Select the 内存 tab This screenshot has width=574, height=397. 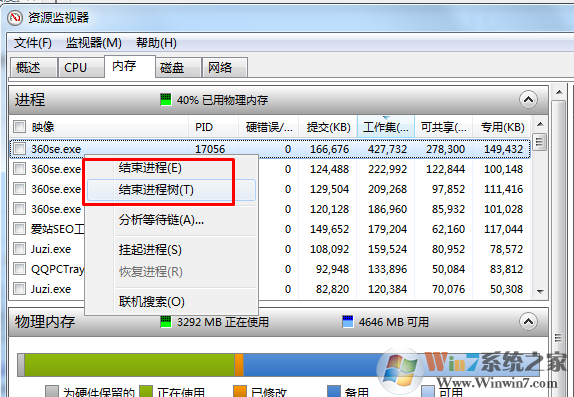point(130,66)
